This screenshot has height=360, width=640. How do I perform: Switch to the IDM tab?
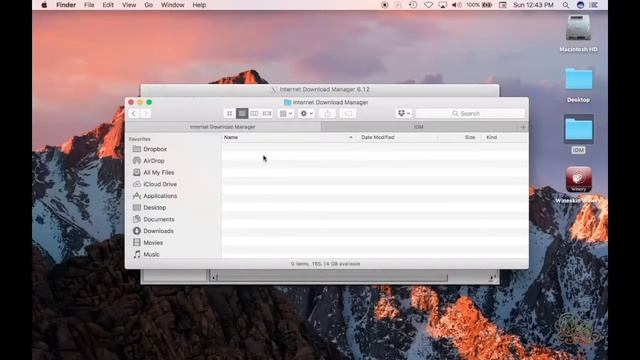pyautogui.click(x=419, y=127)
